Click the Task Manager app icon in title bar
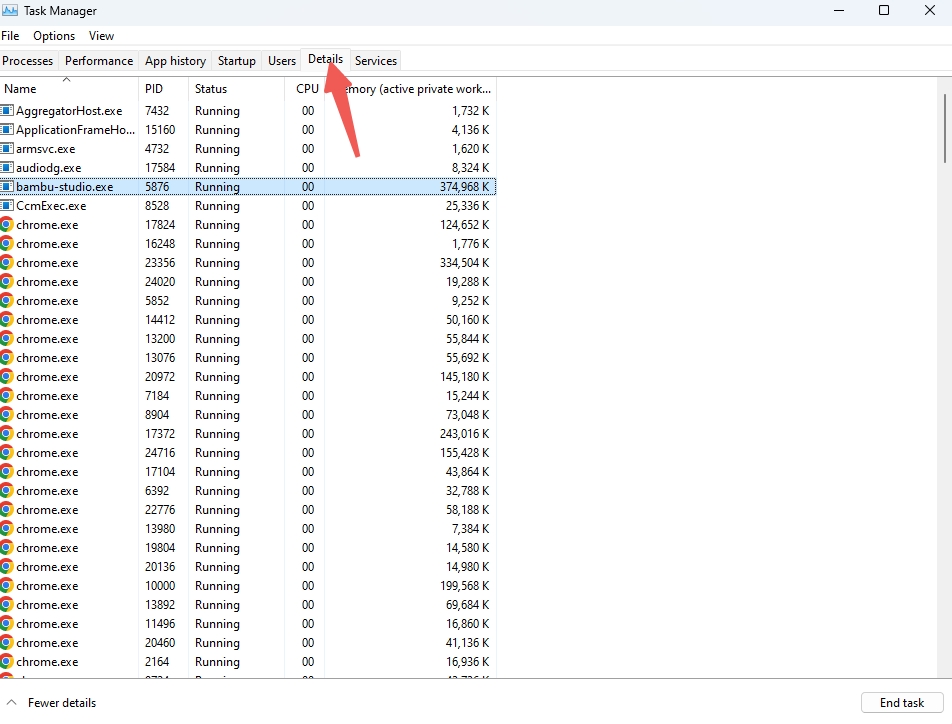The image size is (952, 724). pos(10,10)
